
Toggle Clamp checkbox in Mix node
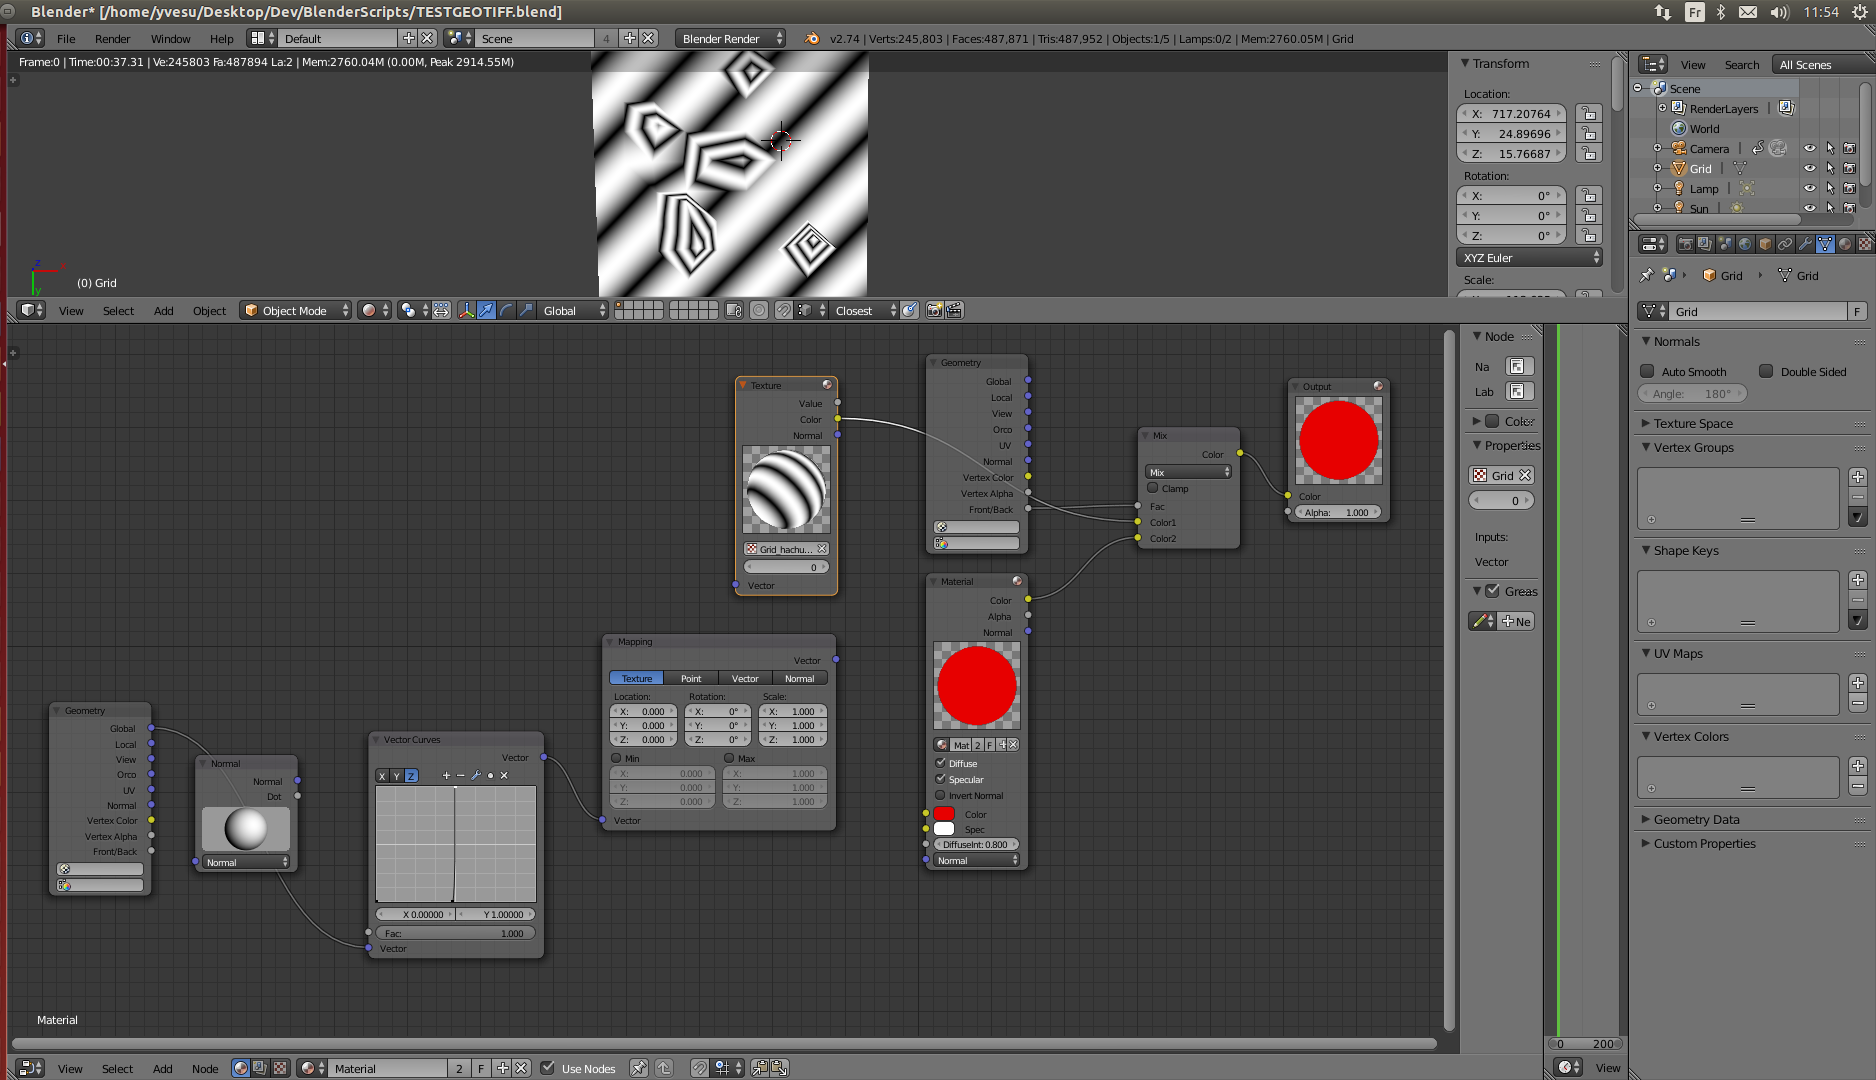[x=1153, y=488]
